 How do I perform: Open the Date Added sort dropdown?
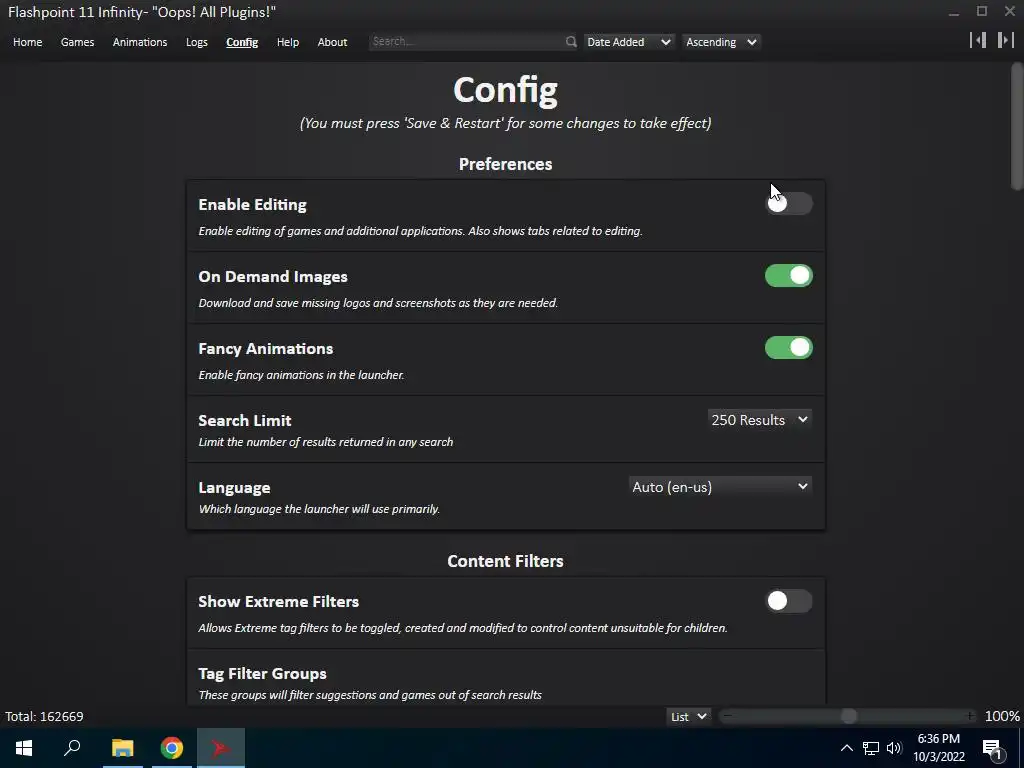point(628,42)
